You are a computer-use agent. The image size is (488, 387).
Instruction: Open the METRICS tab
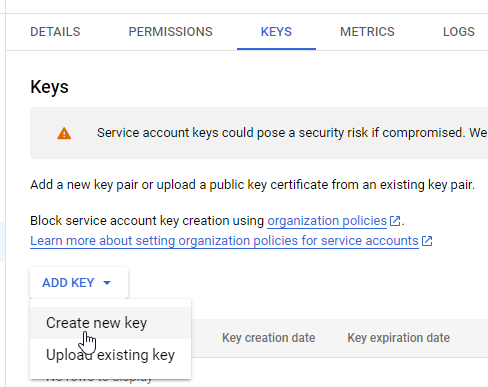coord(367,32)
